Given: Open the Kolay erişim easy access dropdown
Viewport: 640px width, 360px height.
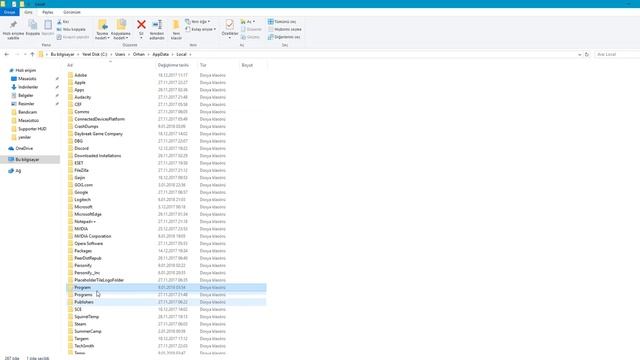Looking at the screenshot, I should pyautogui.click(x=200, y=29).
